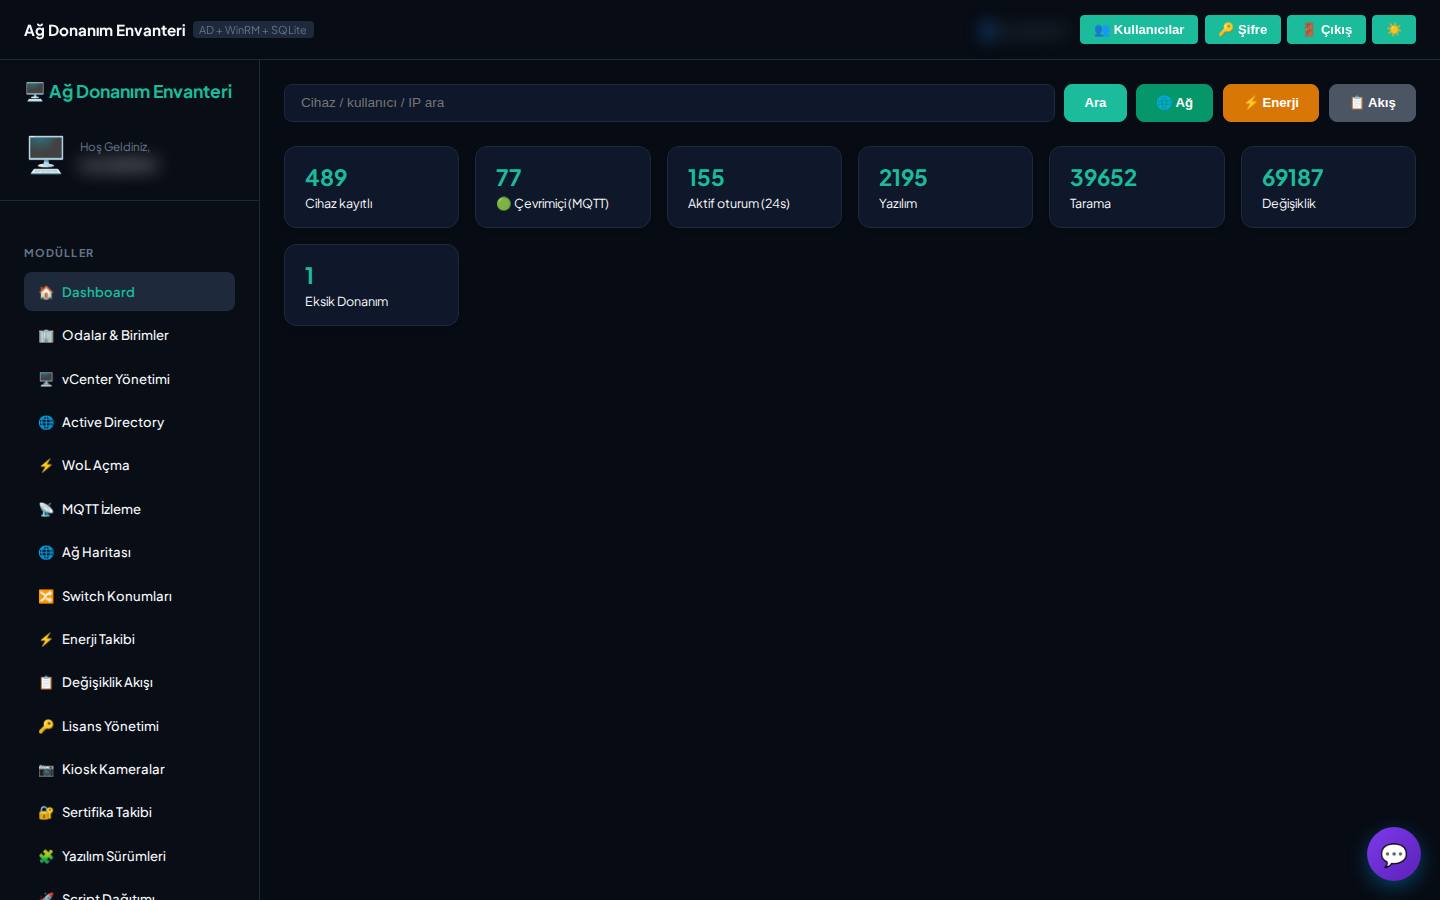The height and width of the screenshot is (900, 1440).
Task: Click the shuffle icon for Switch Konumları
Action: 46,596
